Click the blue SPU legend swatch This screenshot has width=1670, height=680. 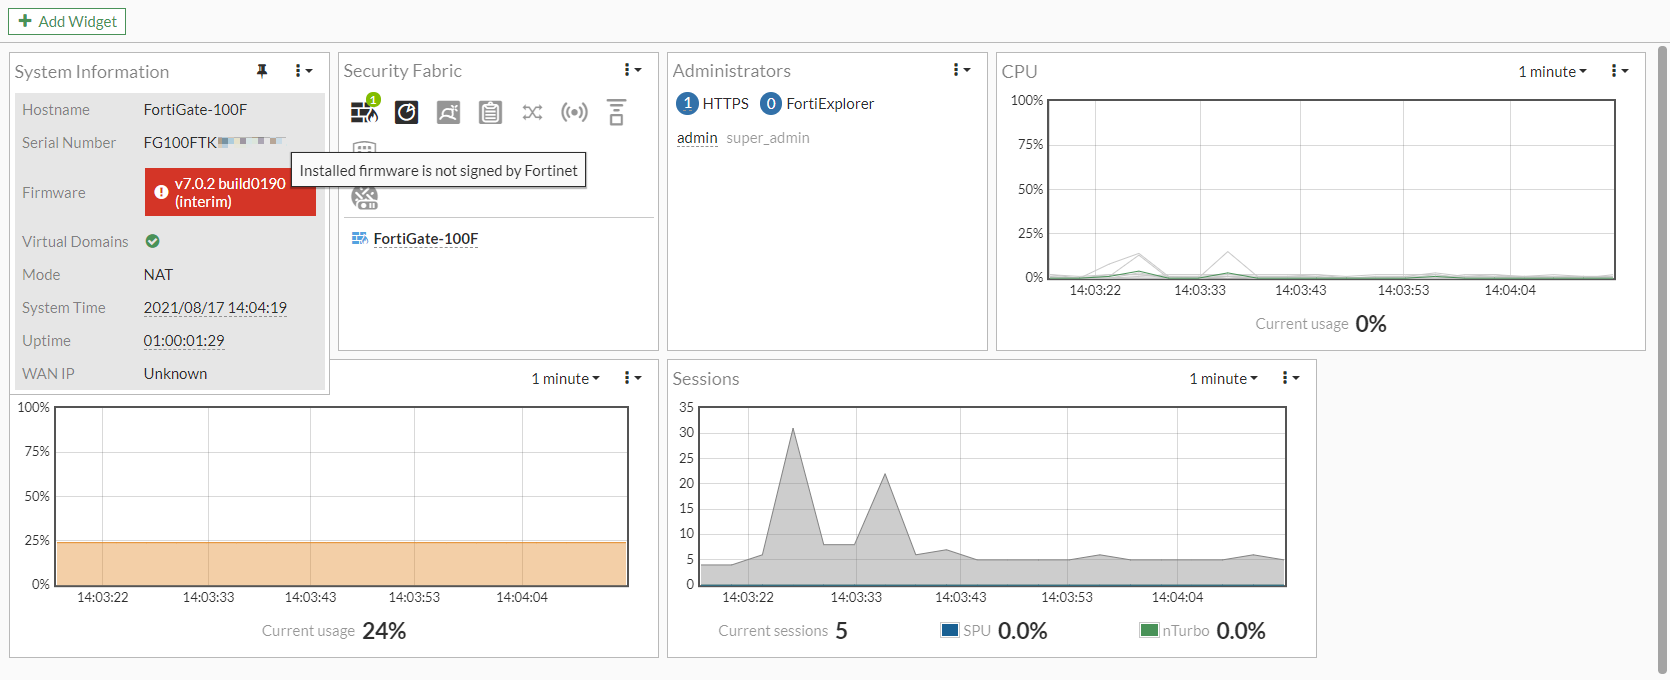(x=950, y=630)
